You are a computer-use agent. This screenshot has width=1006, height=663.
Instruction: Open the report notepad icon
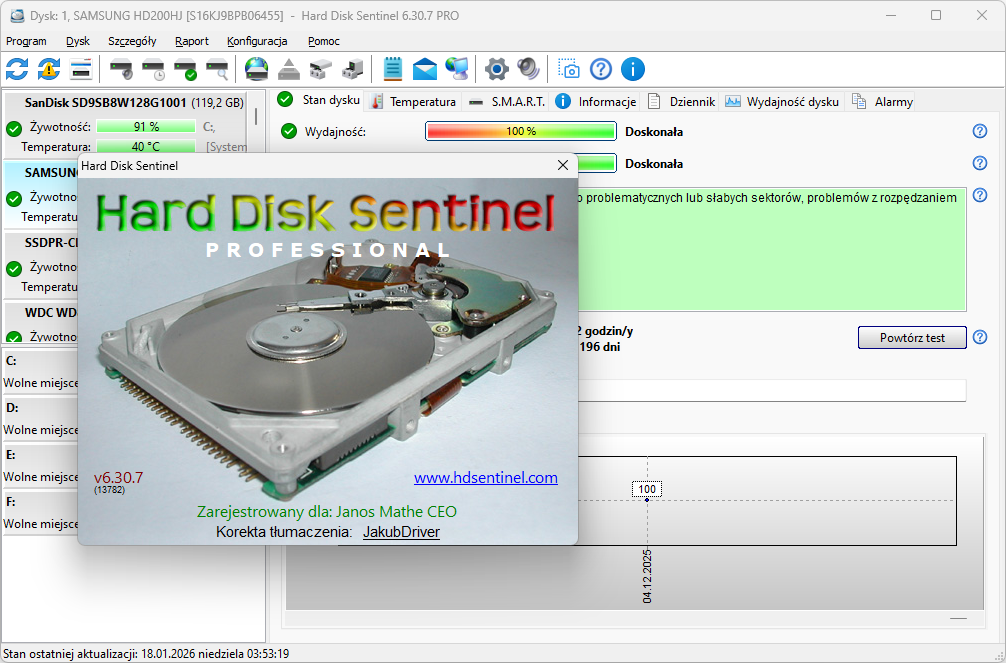point(393,69)
